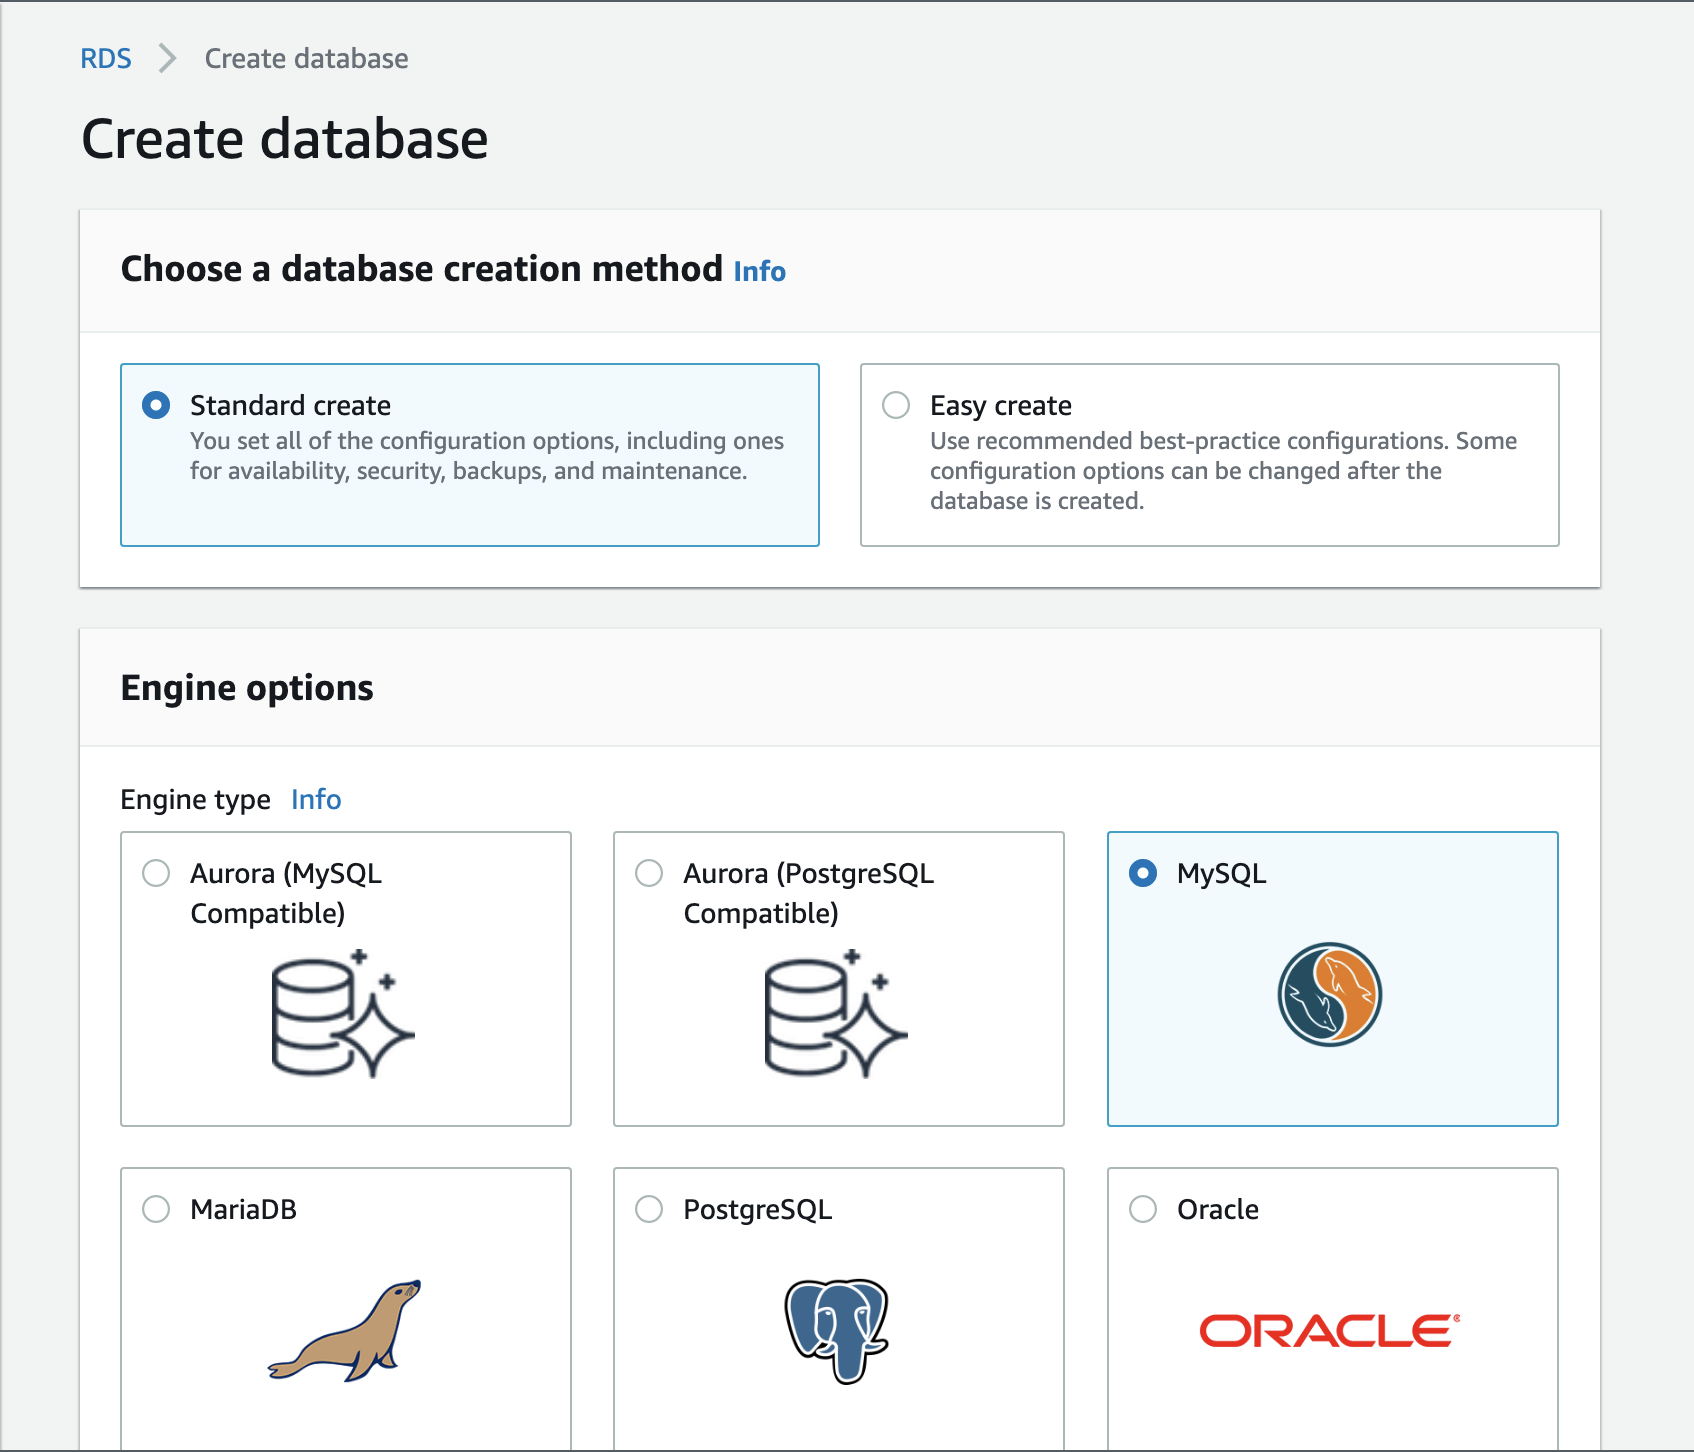1694x1452 pixels.
Task: Click the MySQL dolphin logo icon
Action: click(x=1329, y=995)
